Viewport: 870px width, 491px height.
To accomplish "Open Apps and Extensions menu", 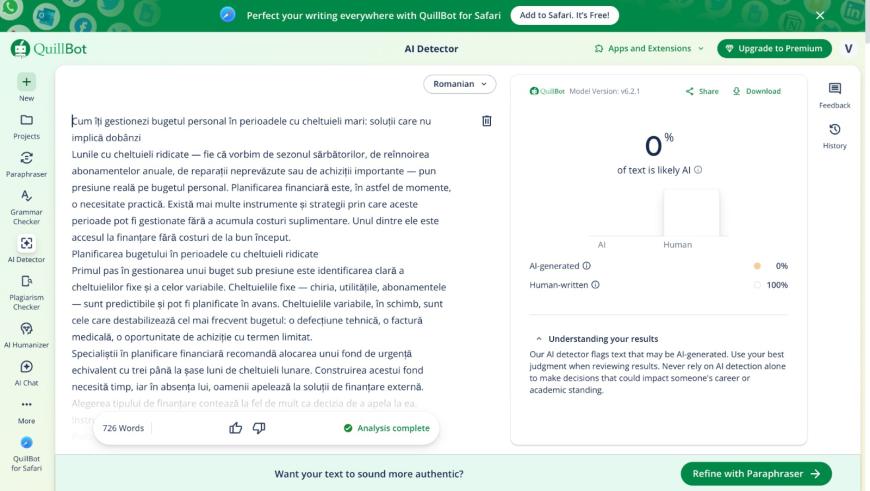I will (x=649, y=48).
